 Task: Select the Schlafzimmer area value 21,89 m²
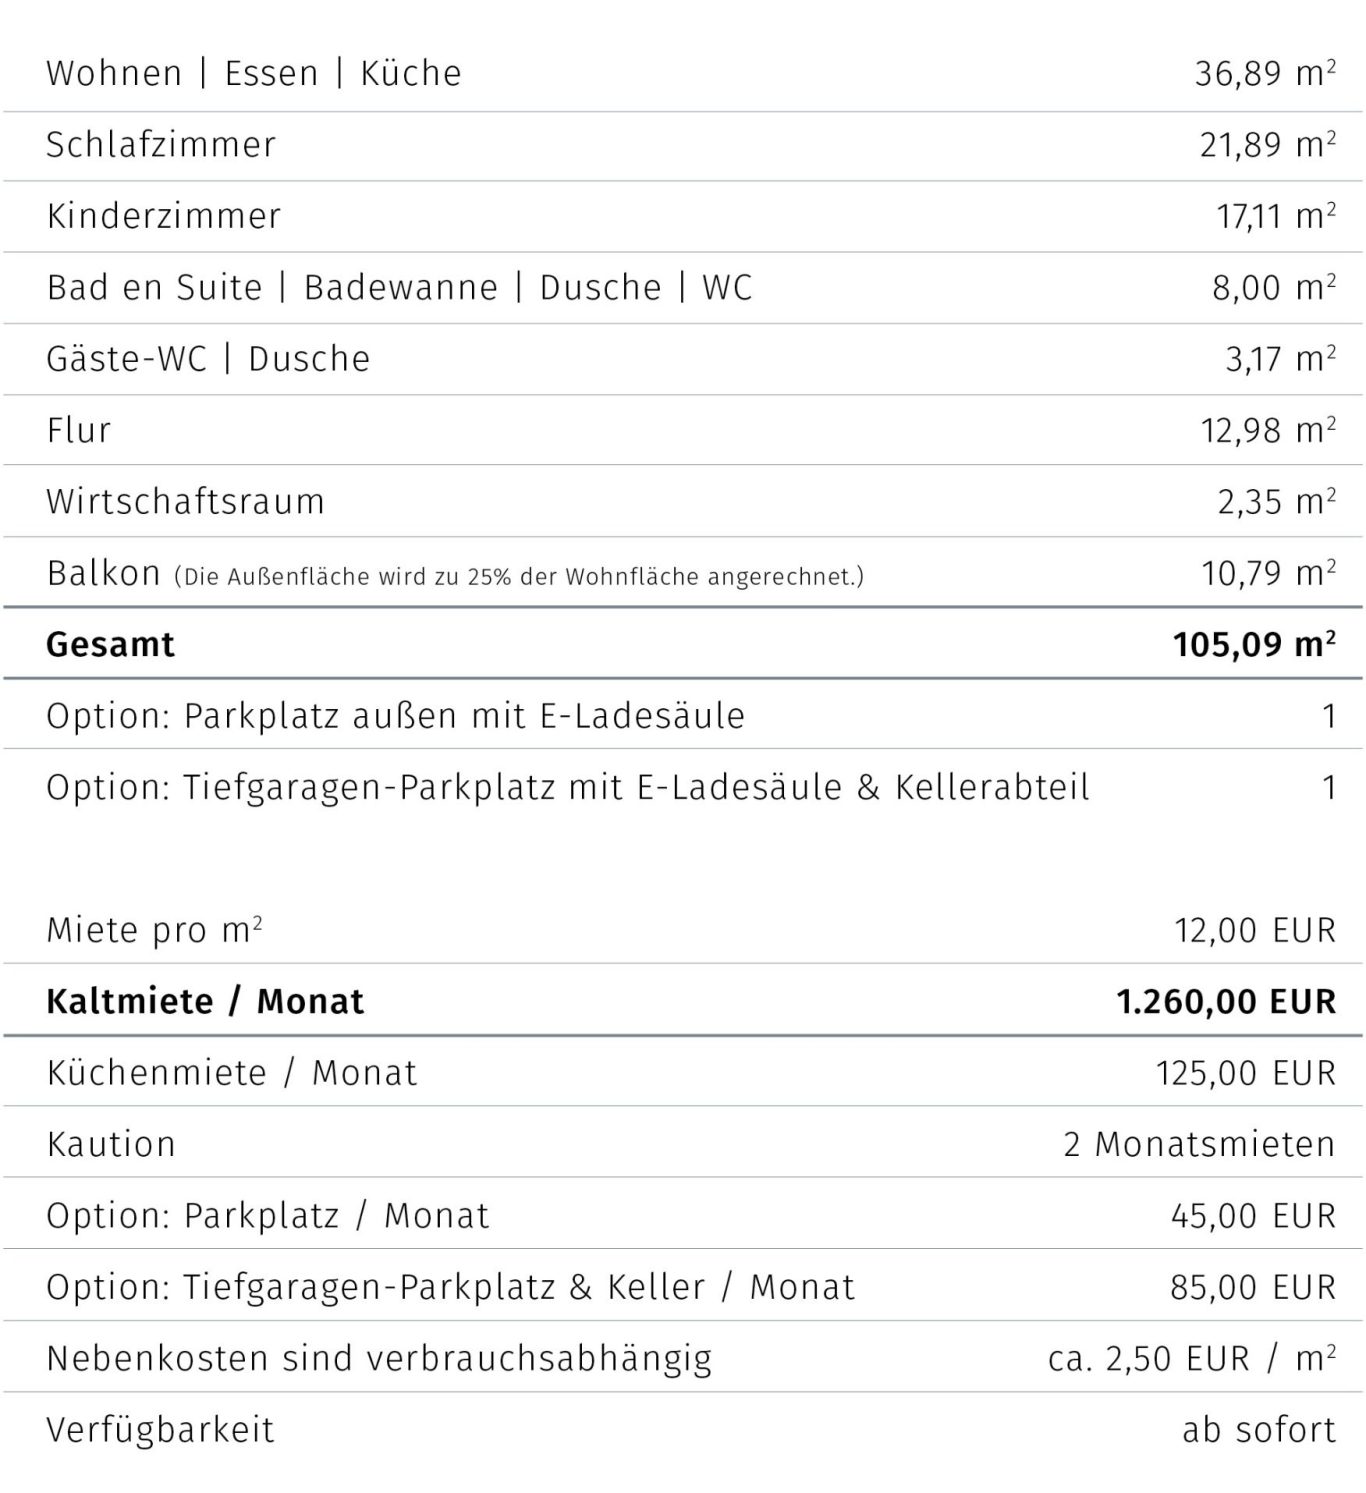pyautogui.click(x=1268, y=144)
